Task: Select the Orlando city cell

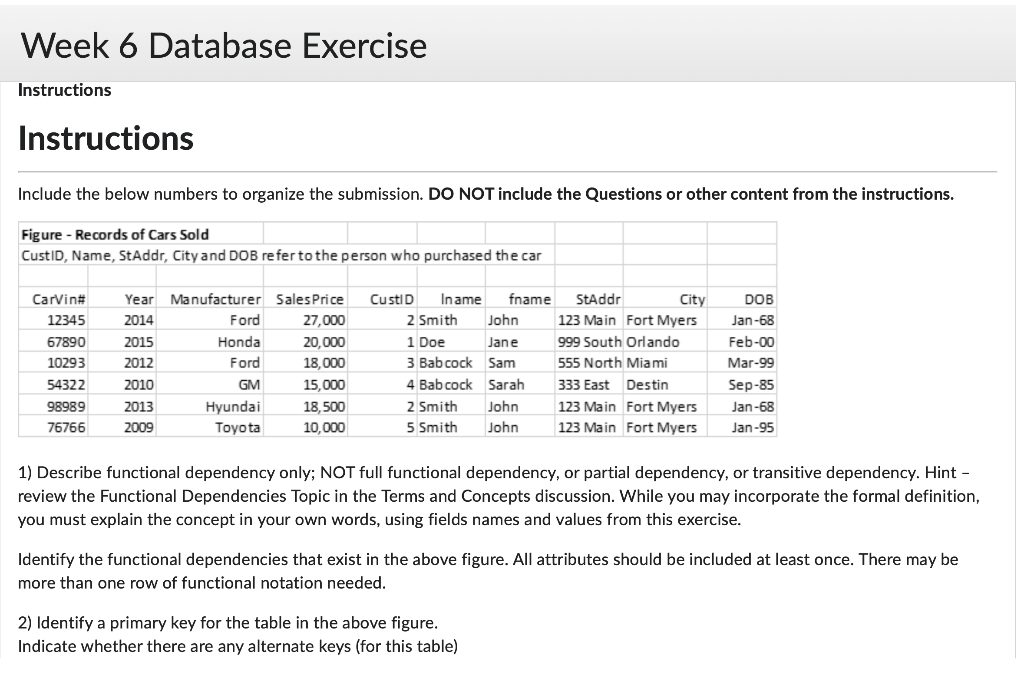Action: (653, 342)
